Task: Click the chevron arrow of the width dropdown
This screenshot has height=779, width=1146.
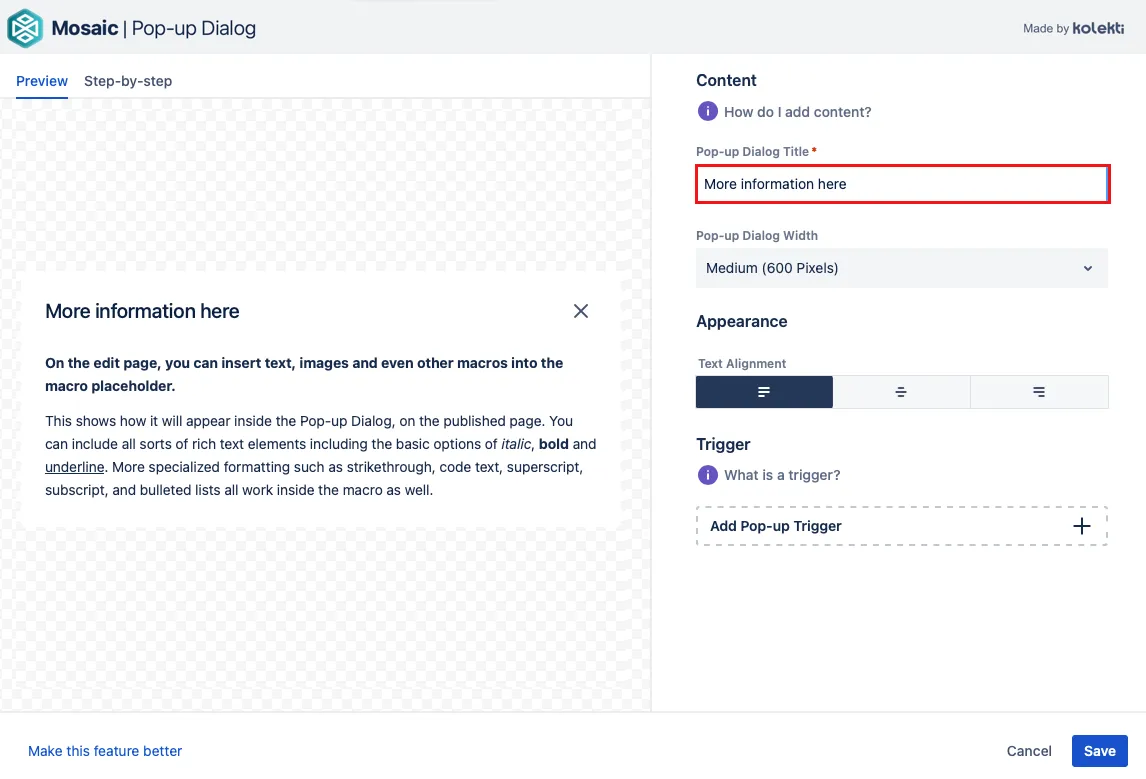Action: [x=1088, y=268]
